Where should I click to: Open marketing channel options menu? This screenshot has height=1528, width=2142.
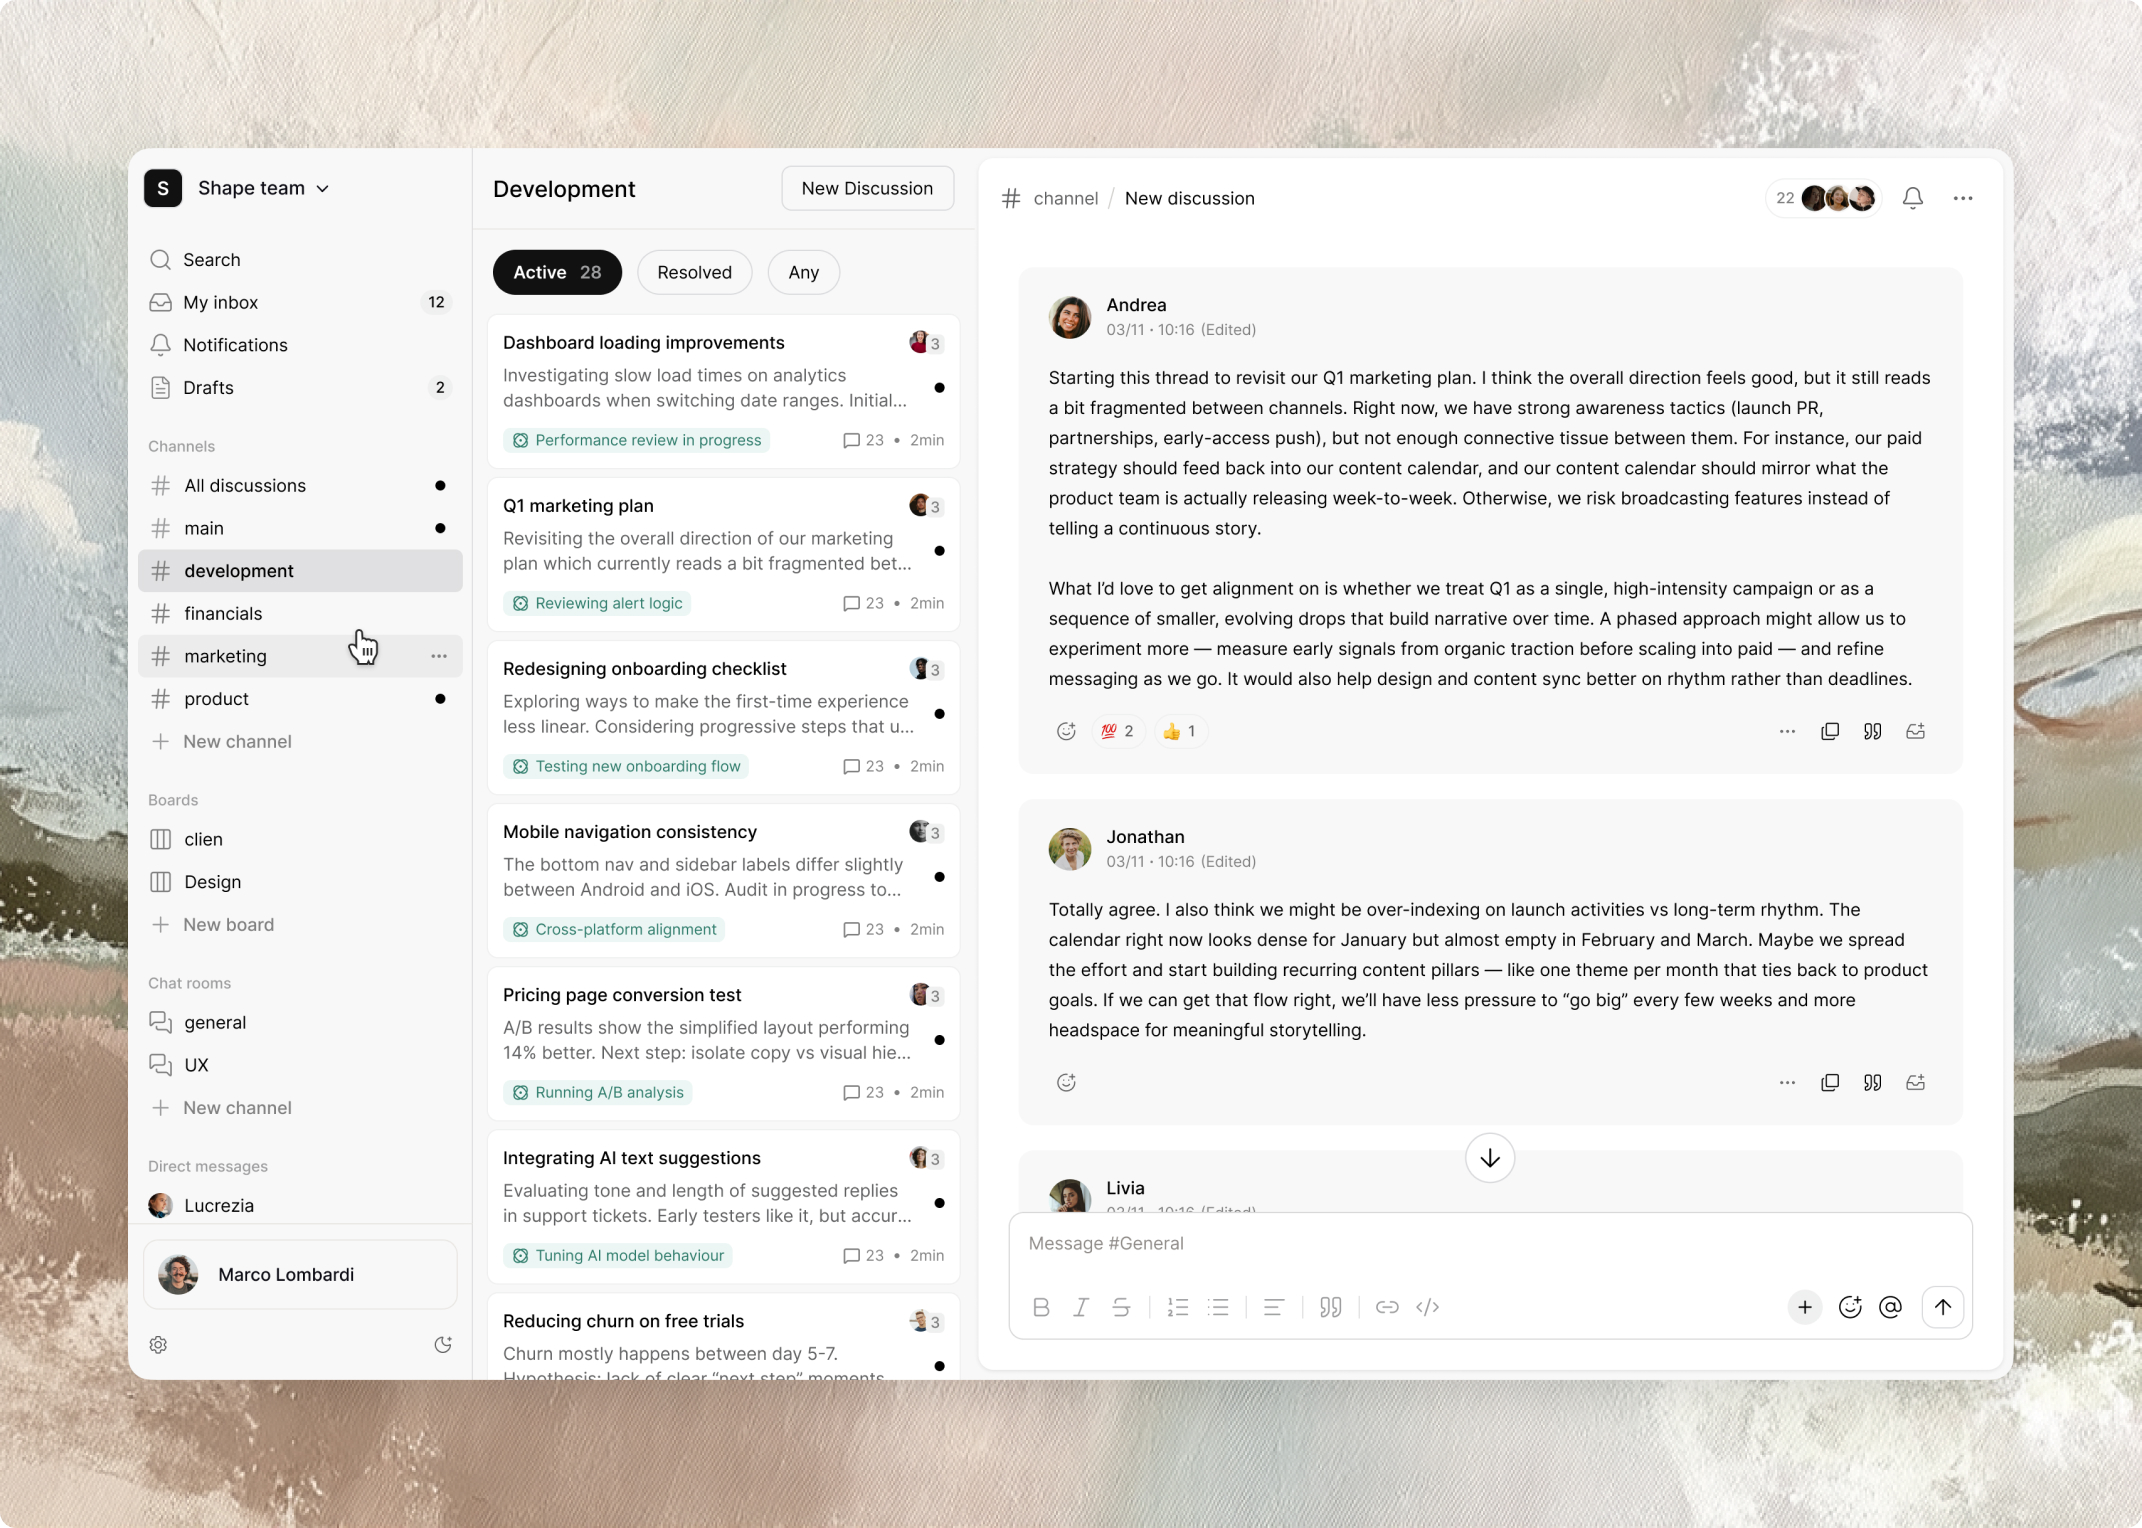pos(438,656)
